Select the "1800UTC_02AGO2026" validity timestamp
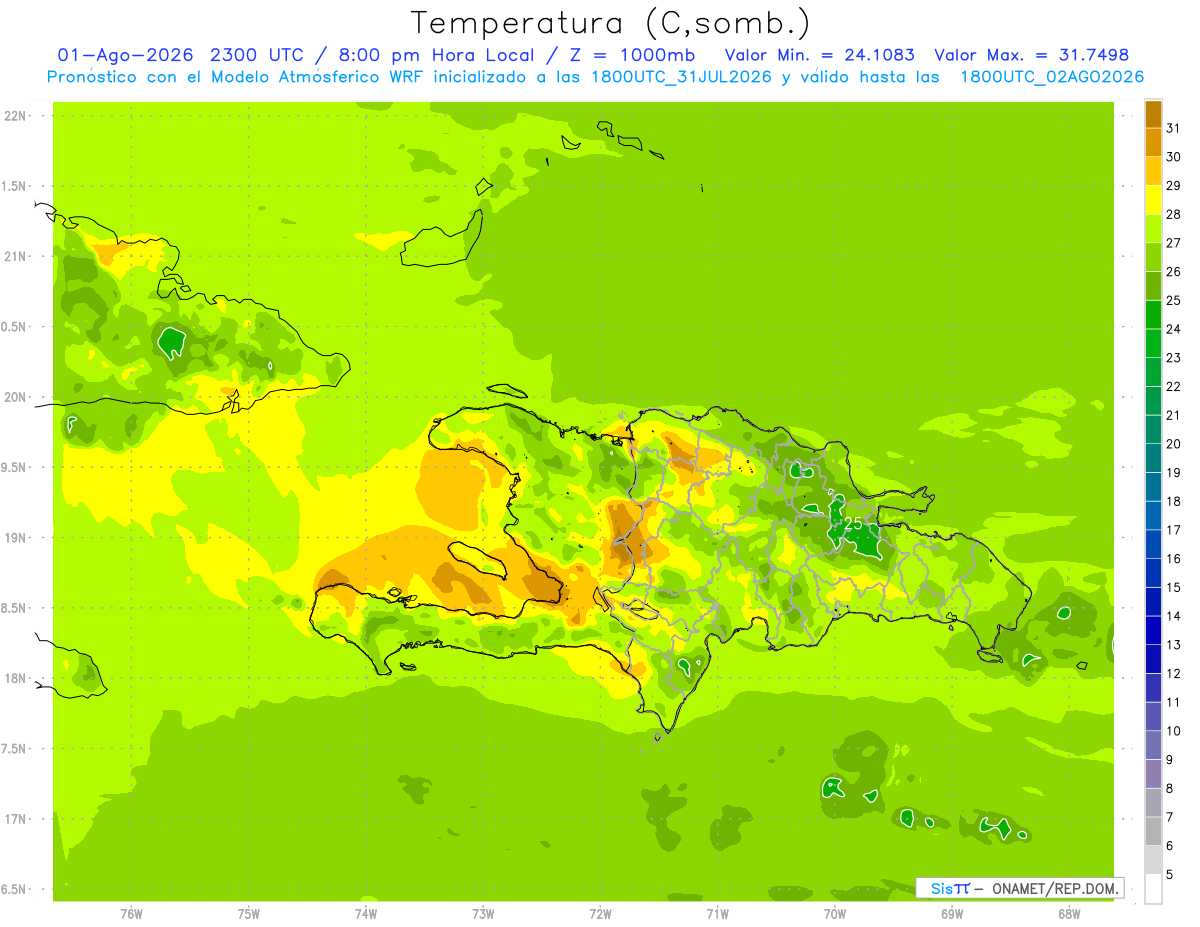This screenshot has width=1200, height=927. pyautogui.click(x=1052, y=77)
